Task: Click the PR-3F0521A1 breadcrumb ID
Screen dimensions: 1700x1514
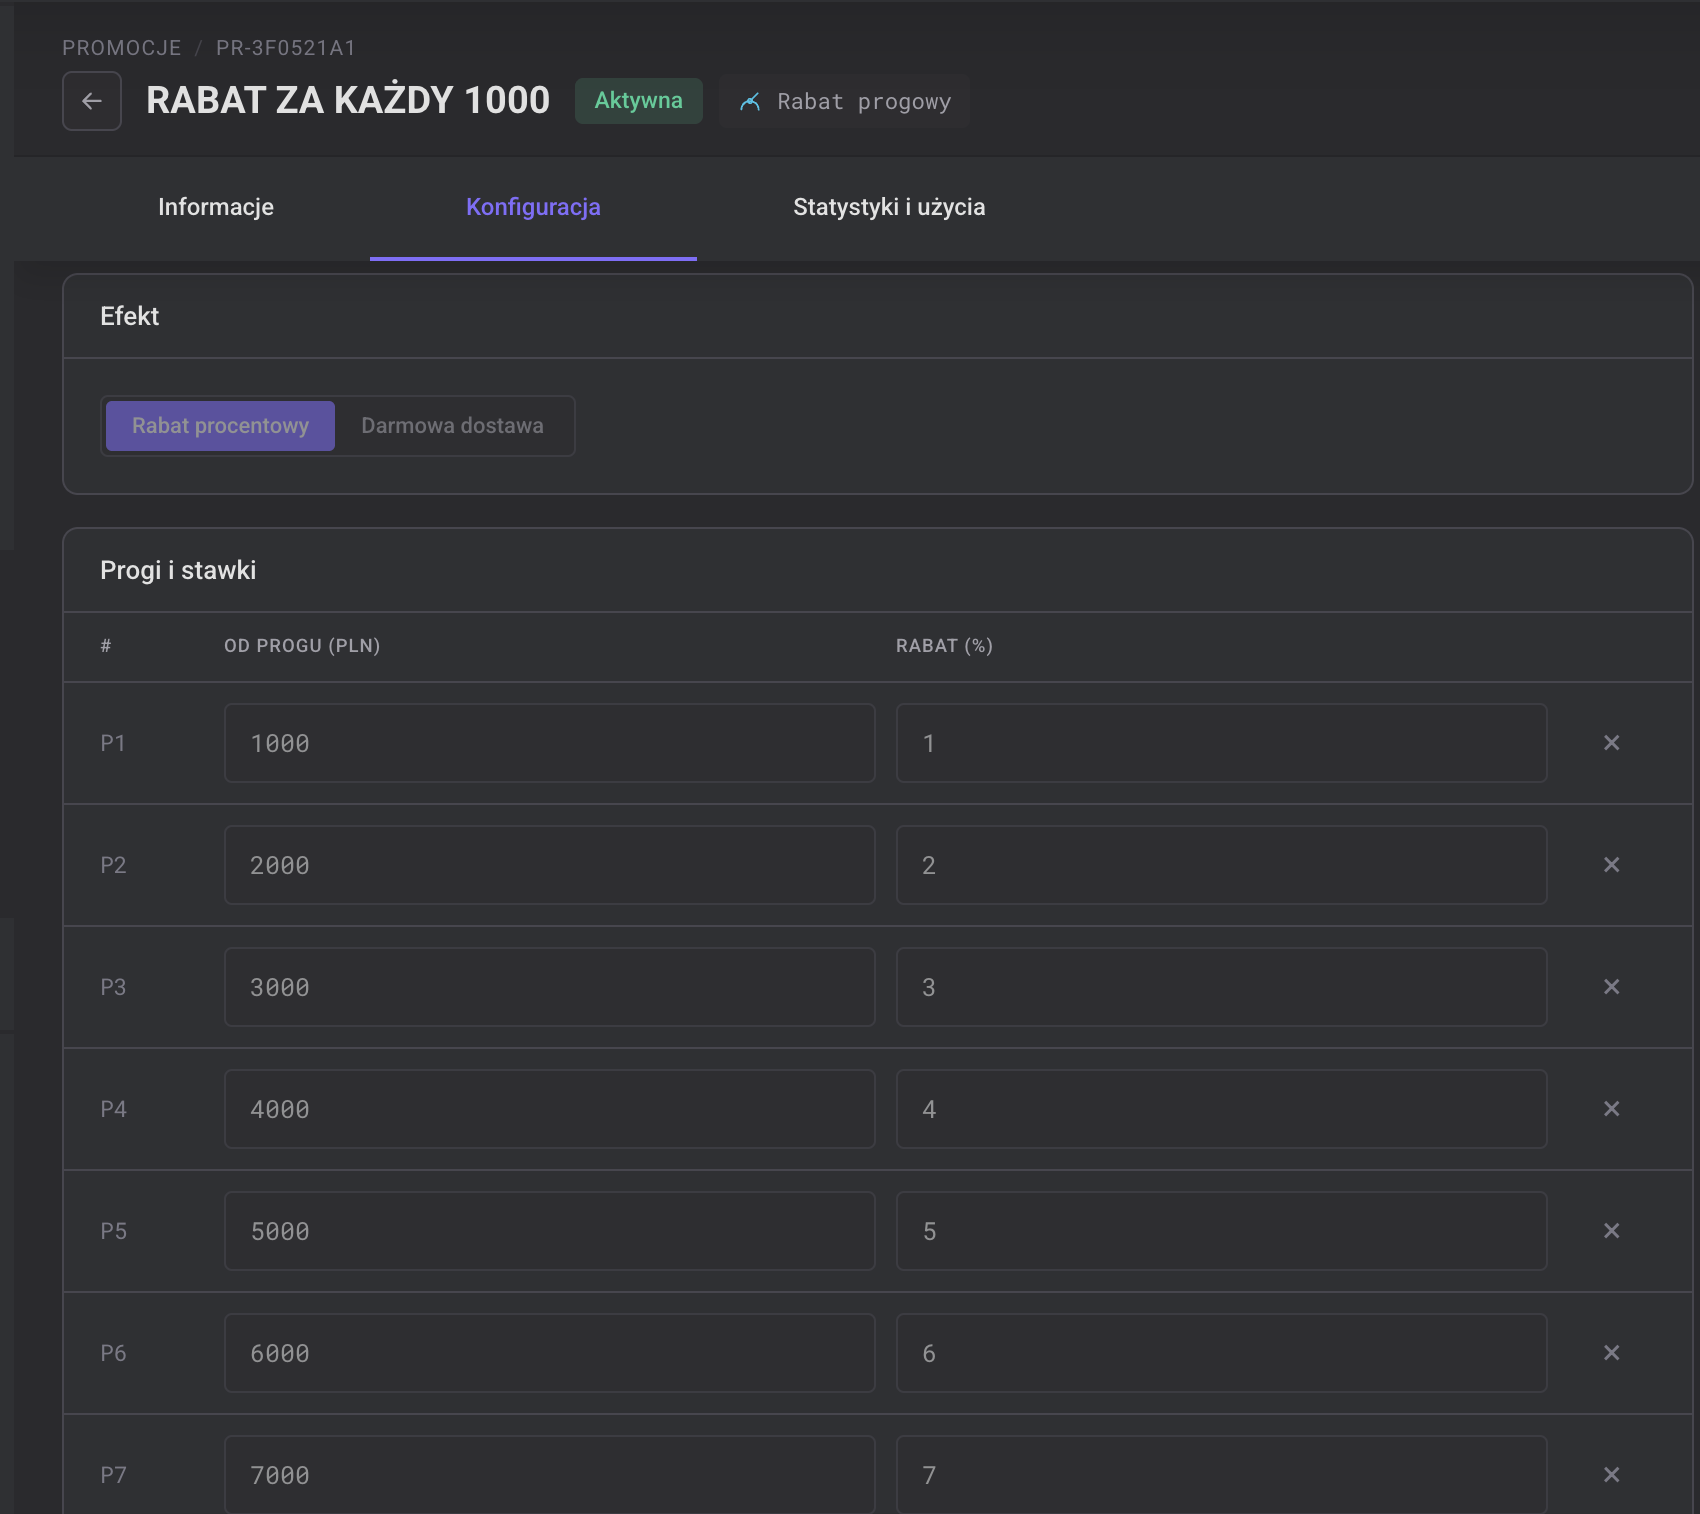Action: tap(286, 48)
